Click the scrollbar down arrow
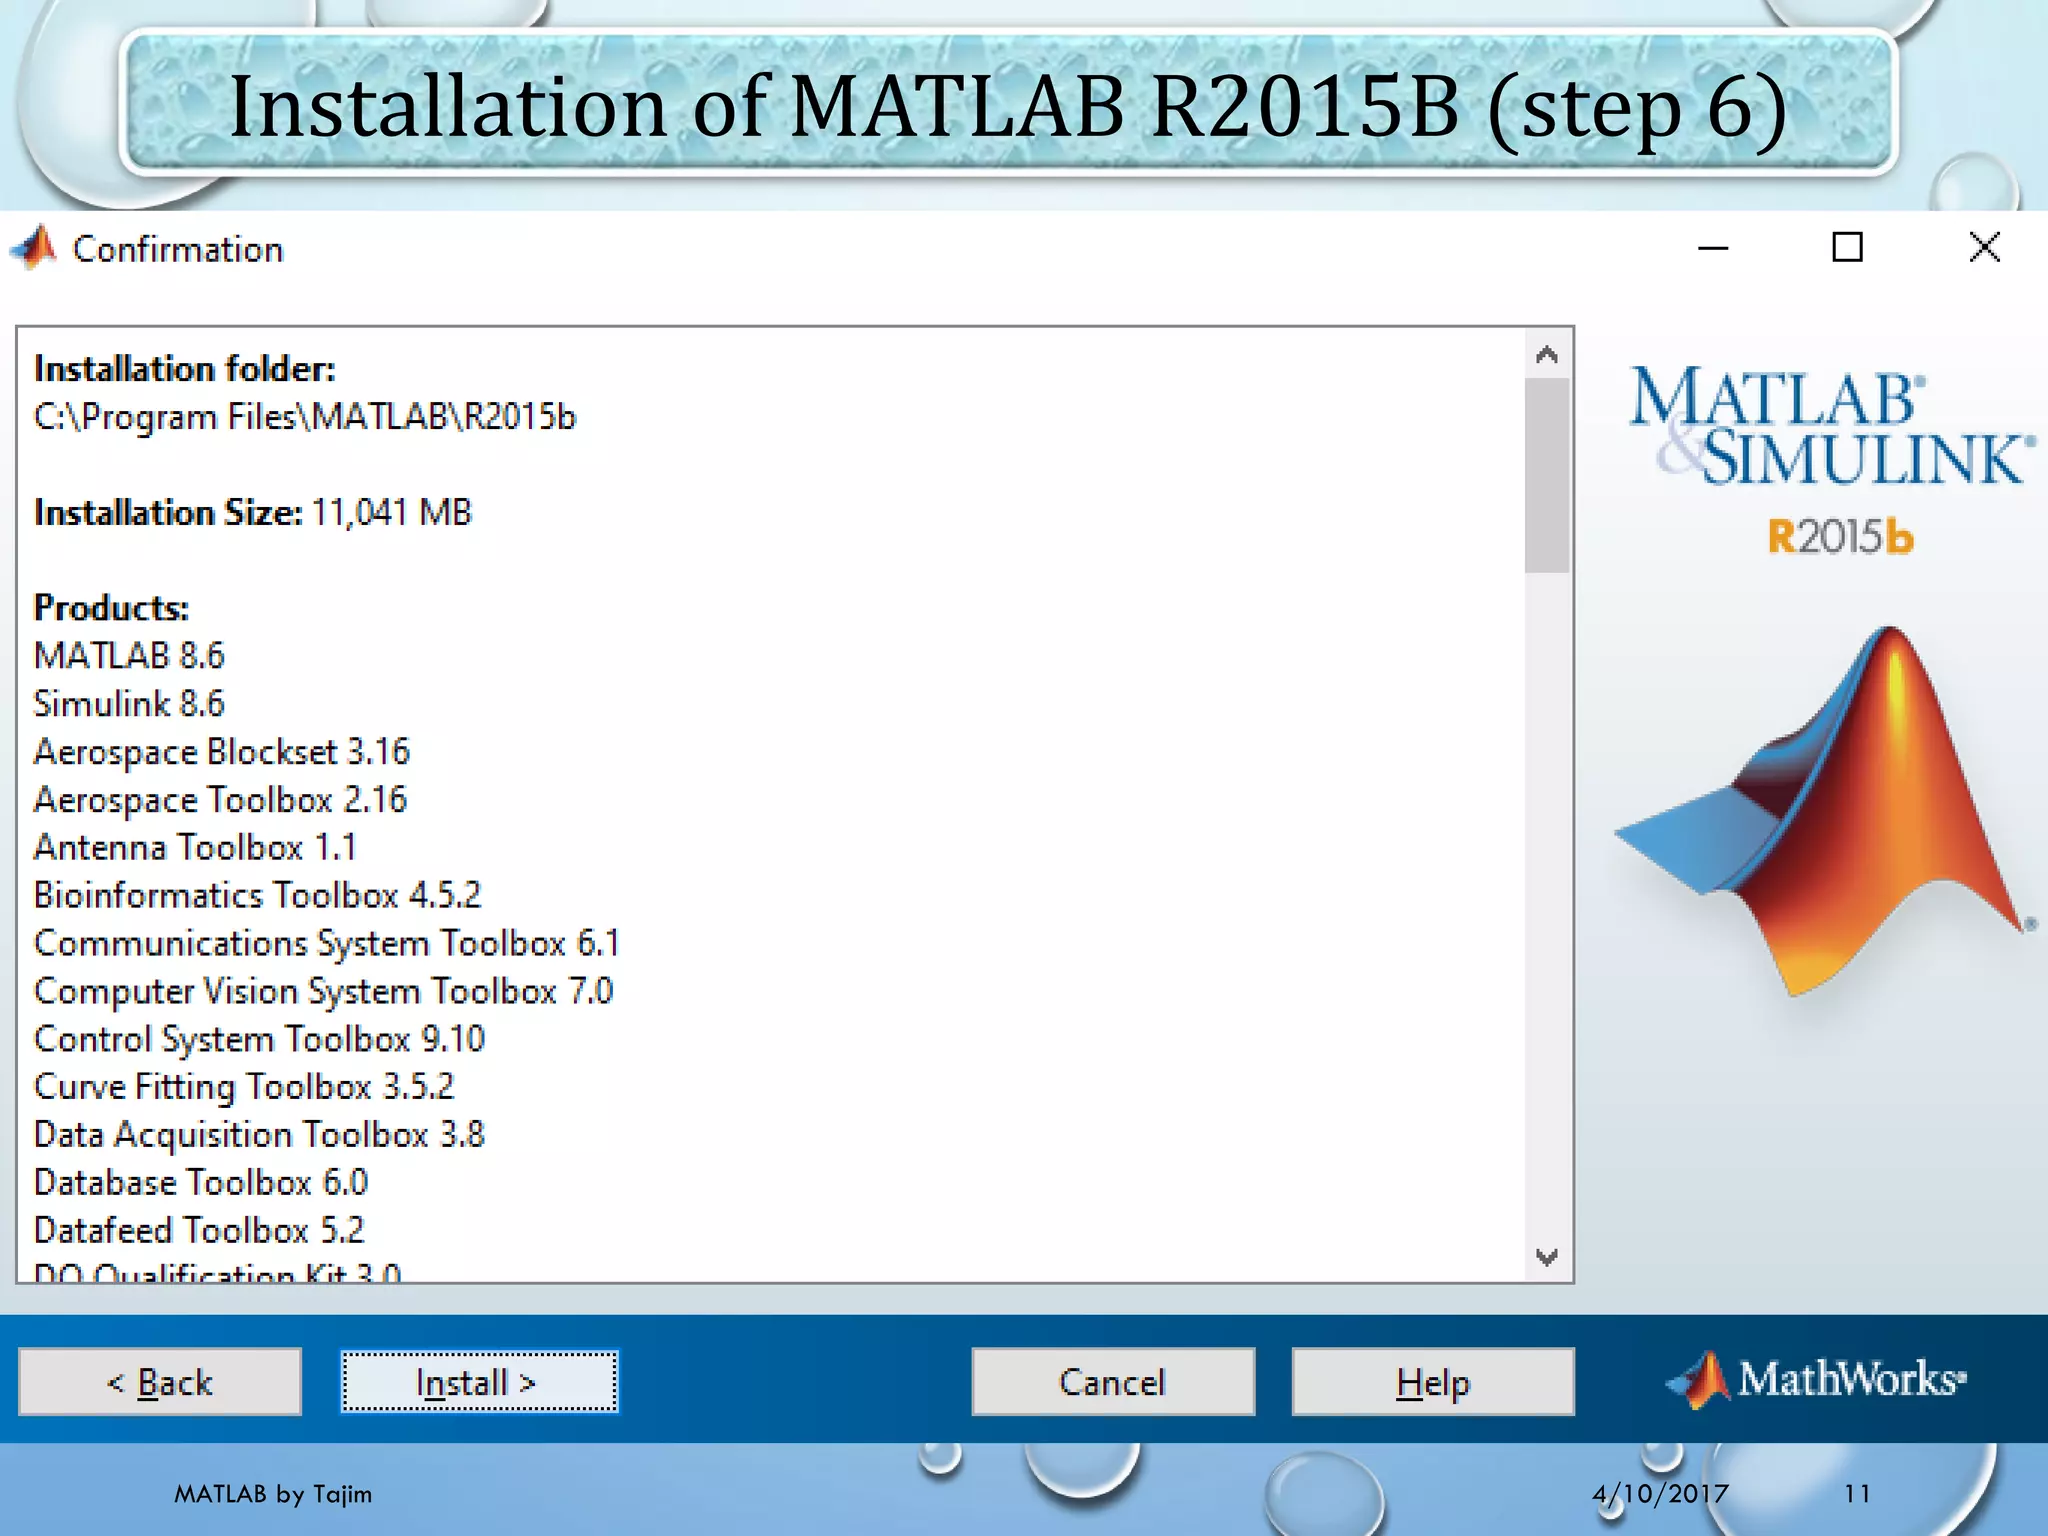Viewport: 2048px width, 1536px height. [1547, 1257]
